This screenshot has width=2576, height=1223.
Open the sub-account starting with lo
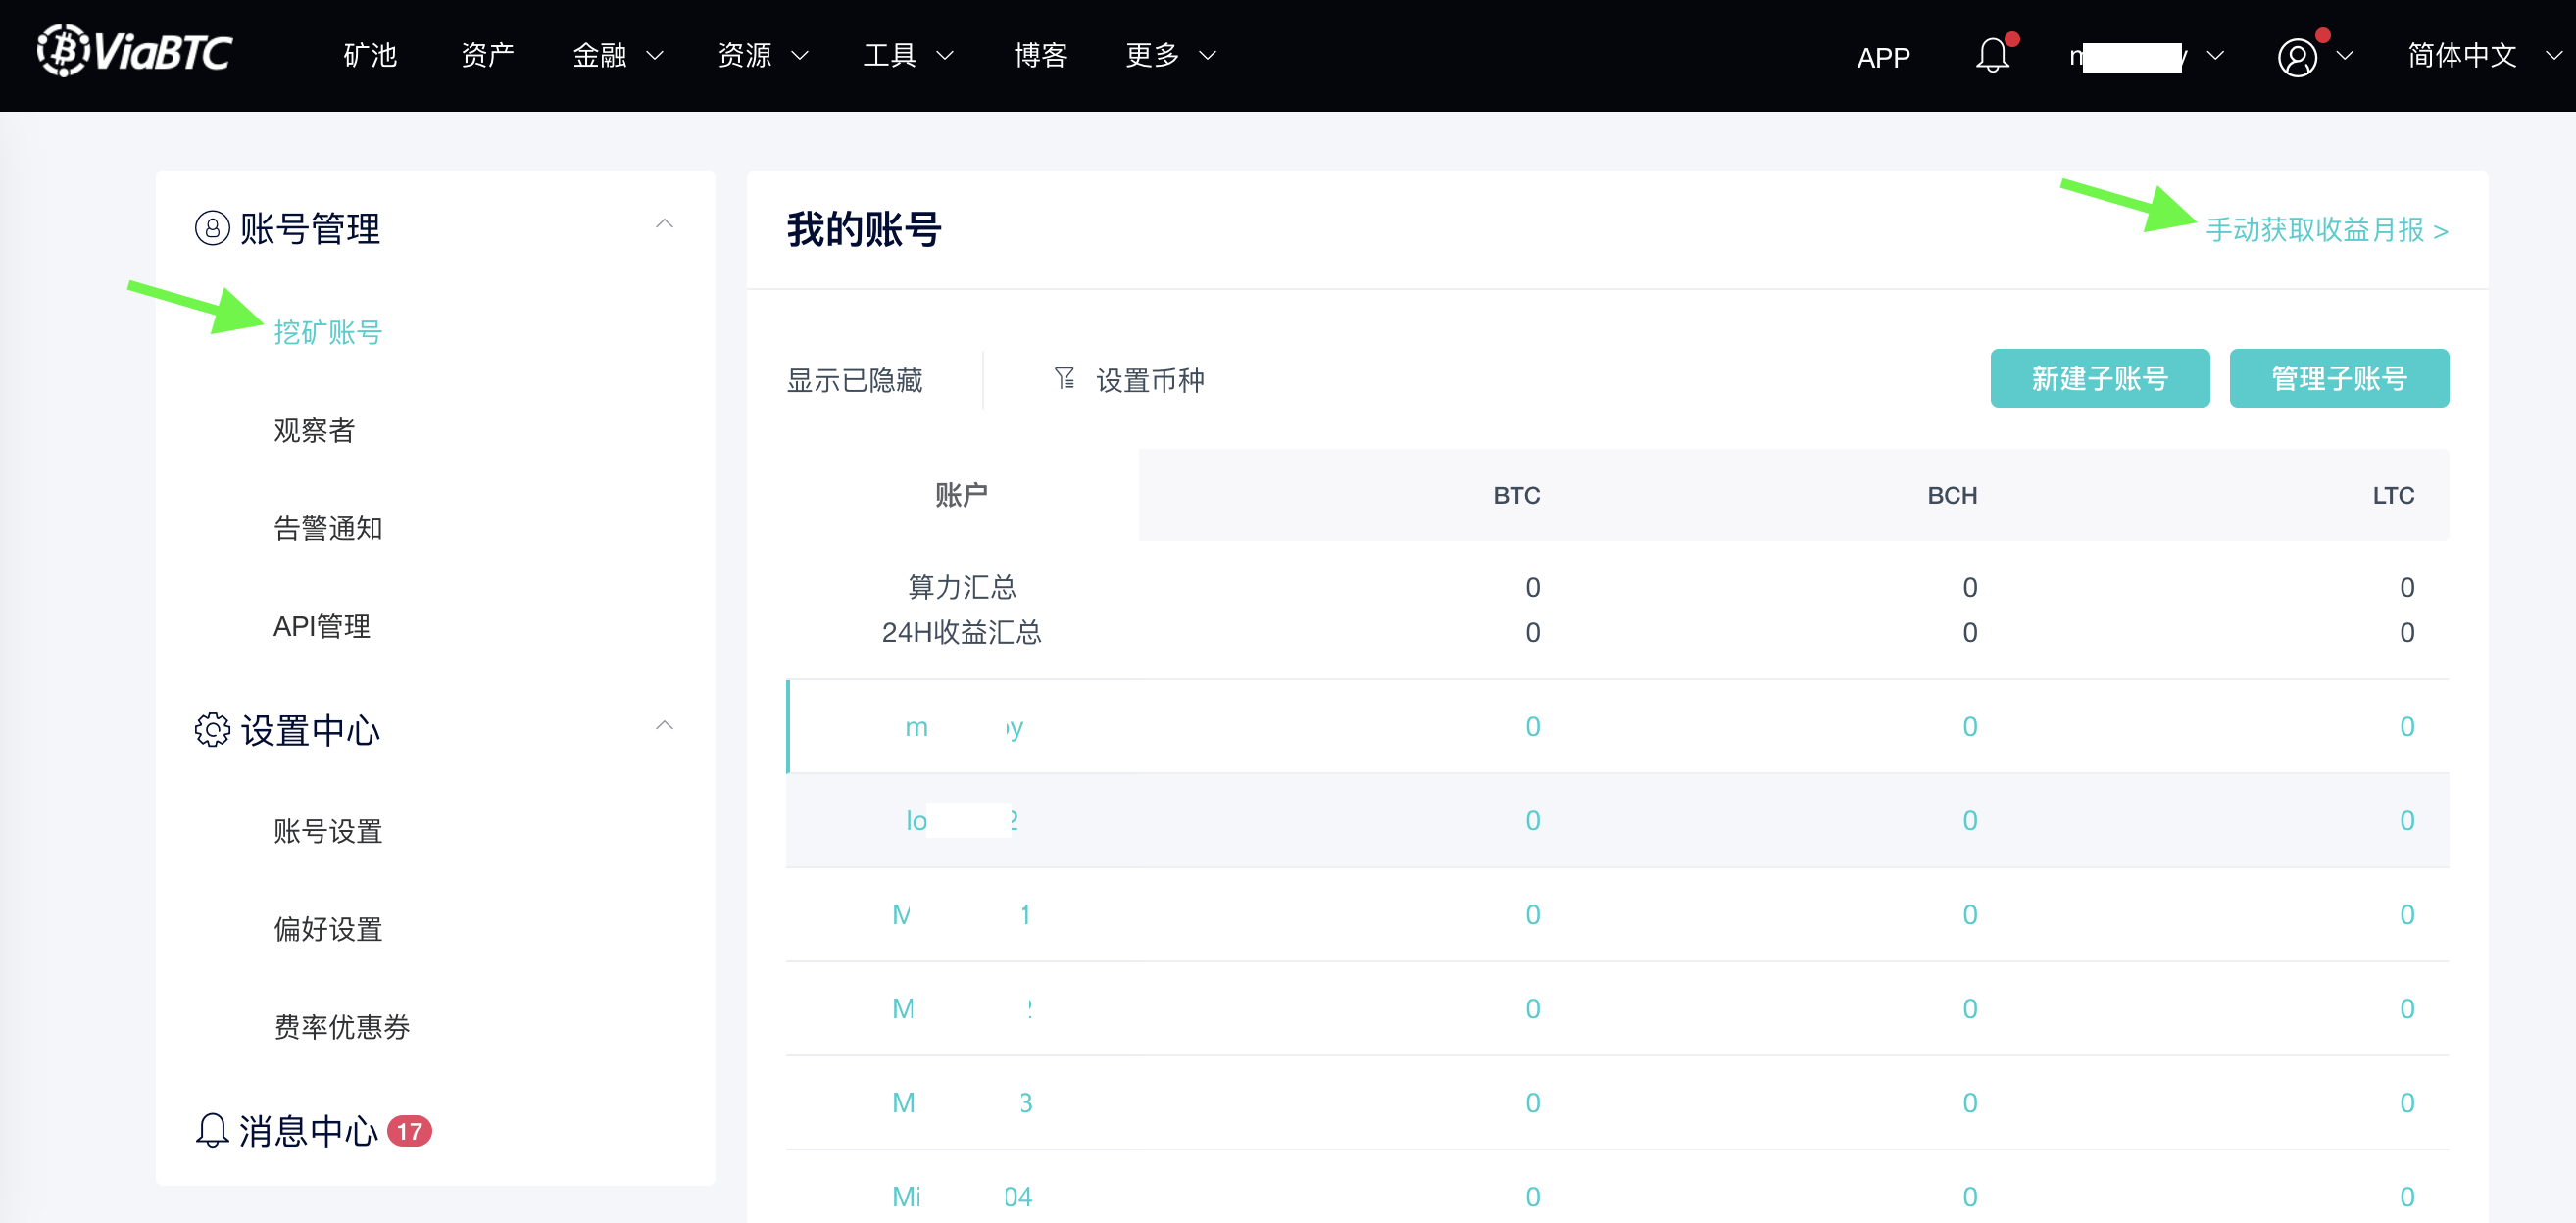[x=961, y=821]
